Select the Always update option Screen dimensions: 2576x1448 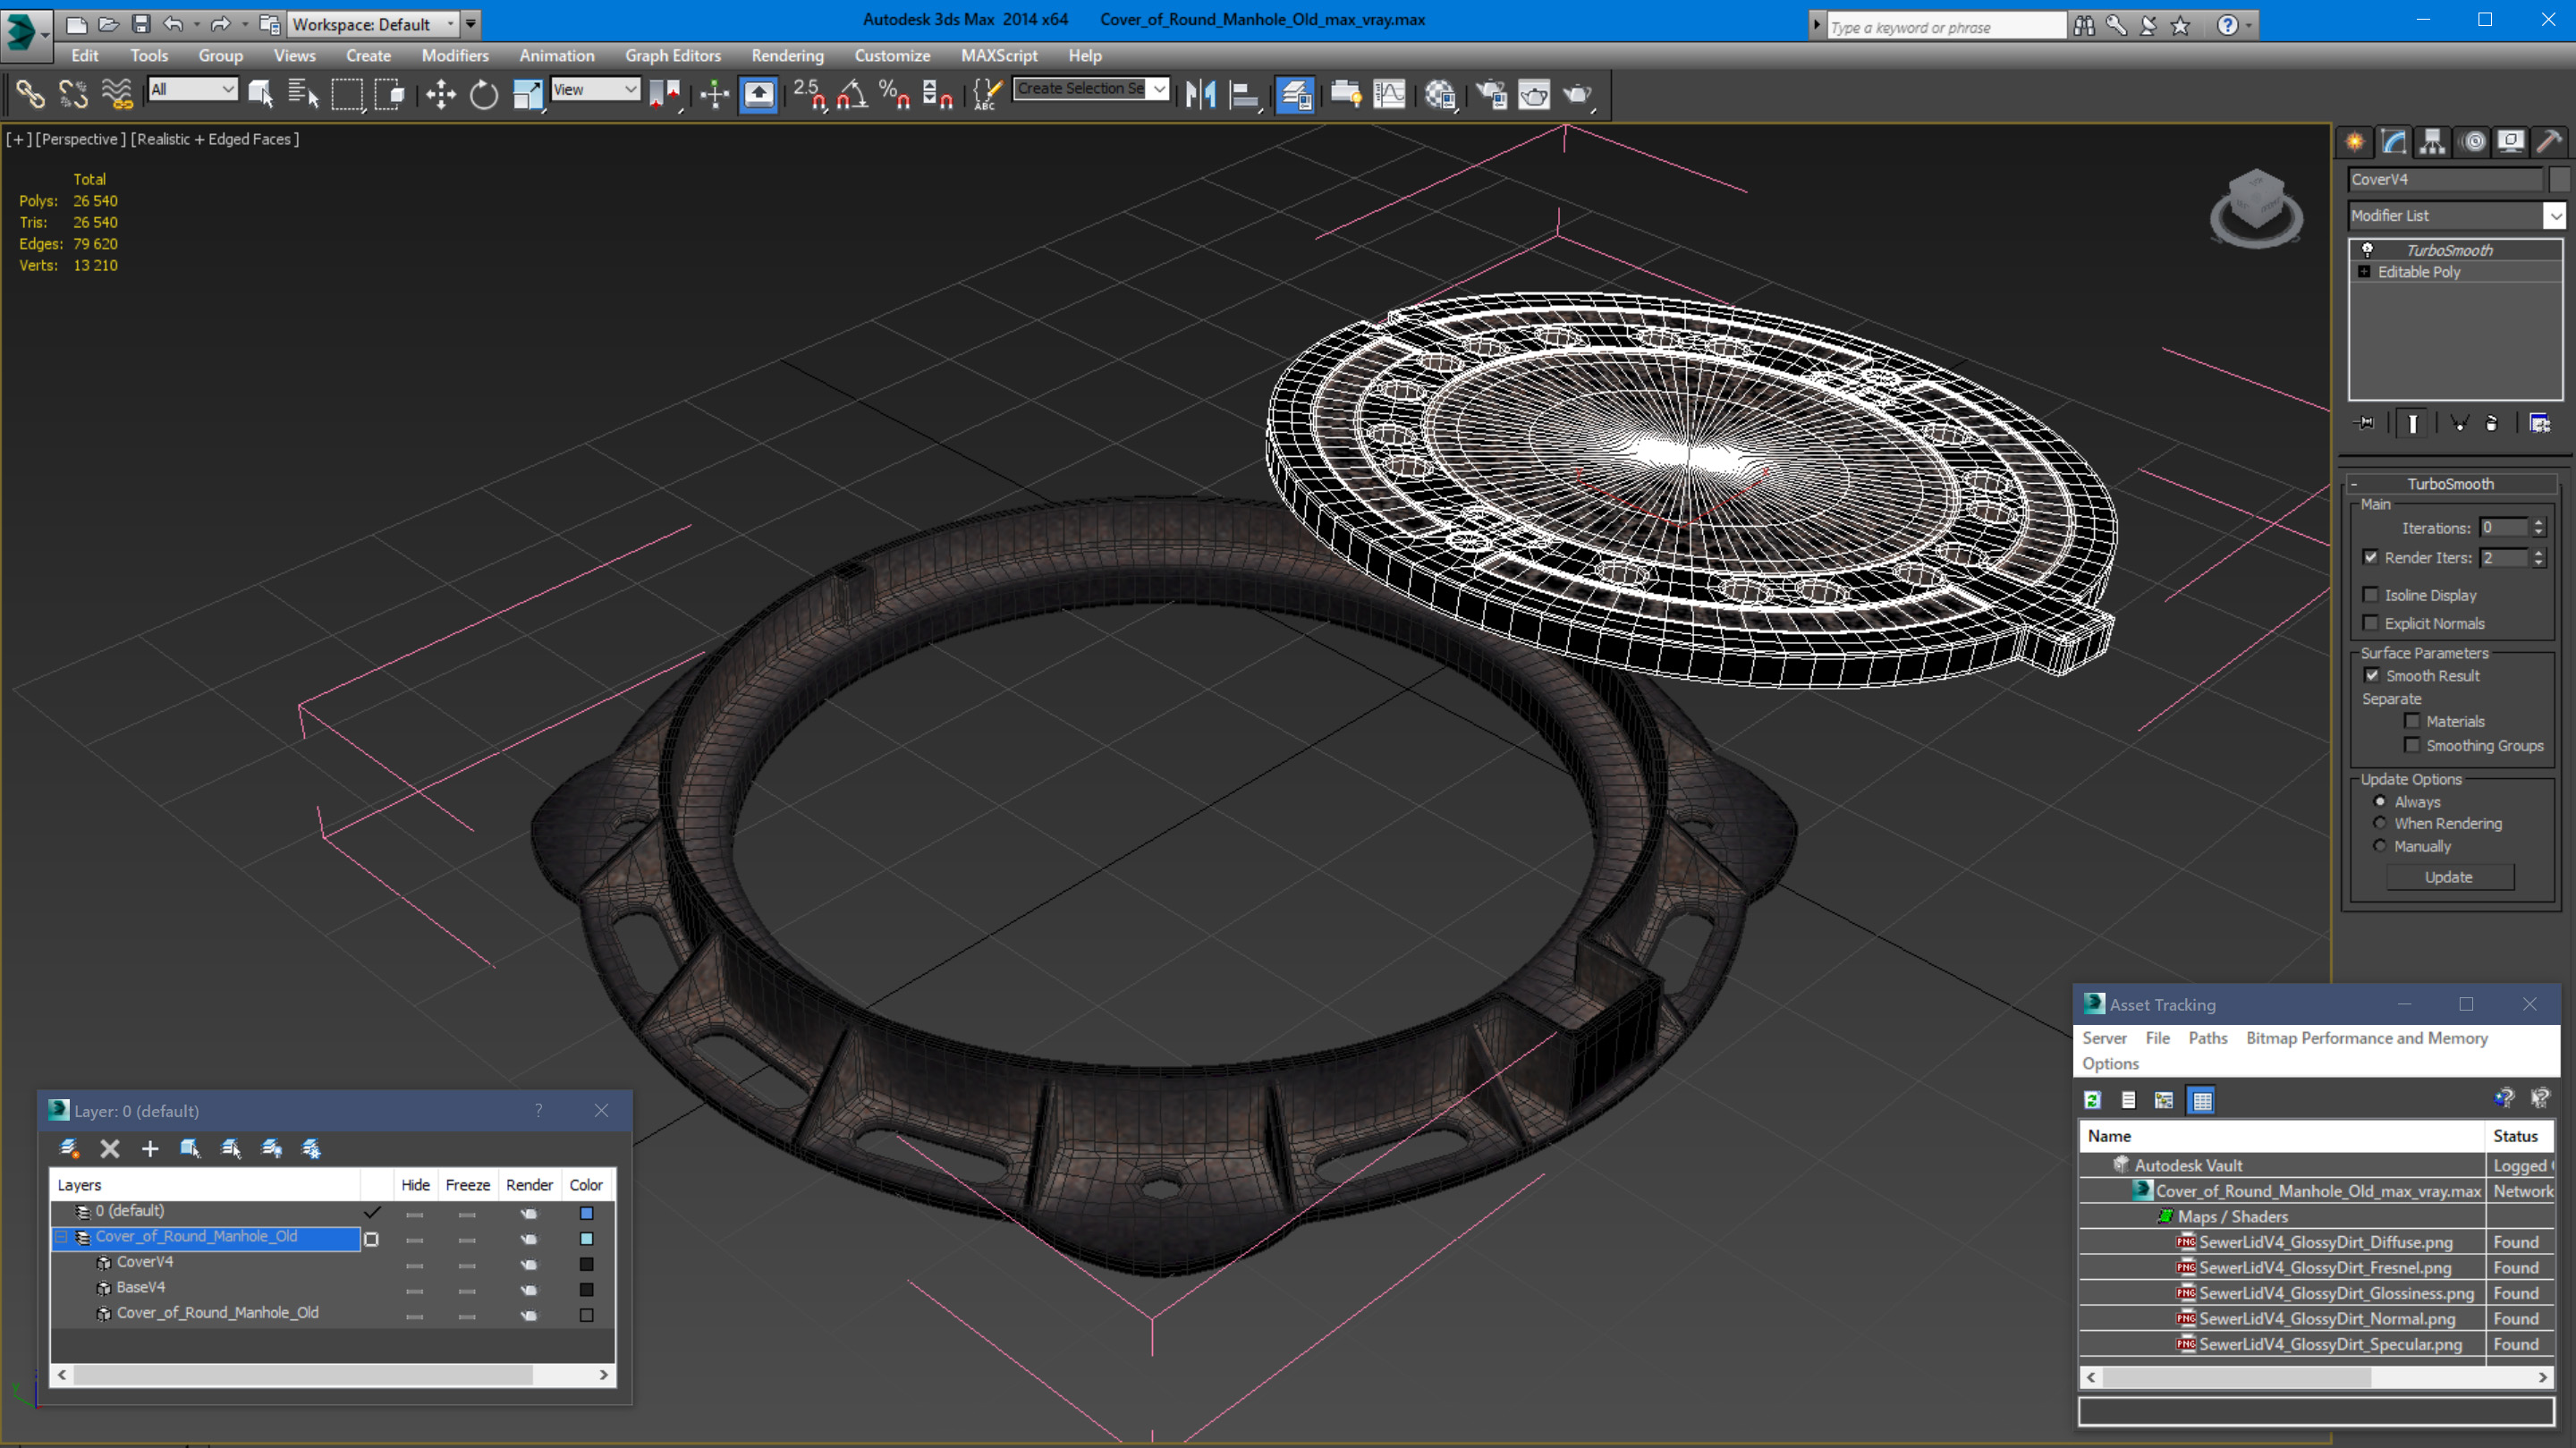(x=2380, y=801)
